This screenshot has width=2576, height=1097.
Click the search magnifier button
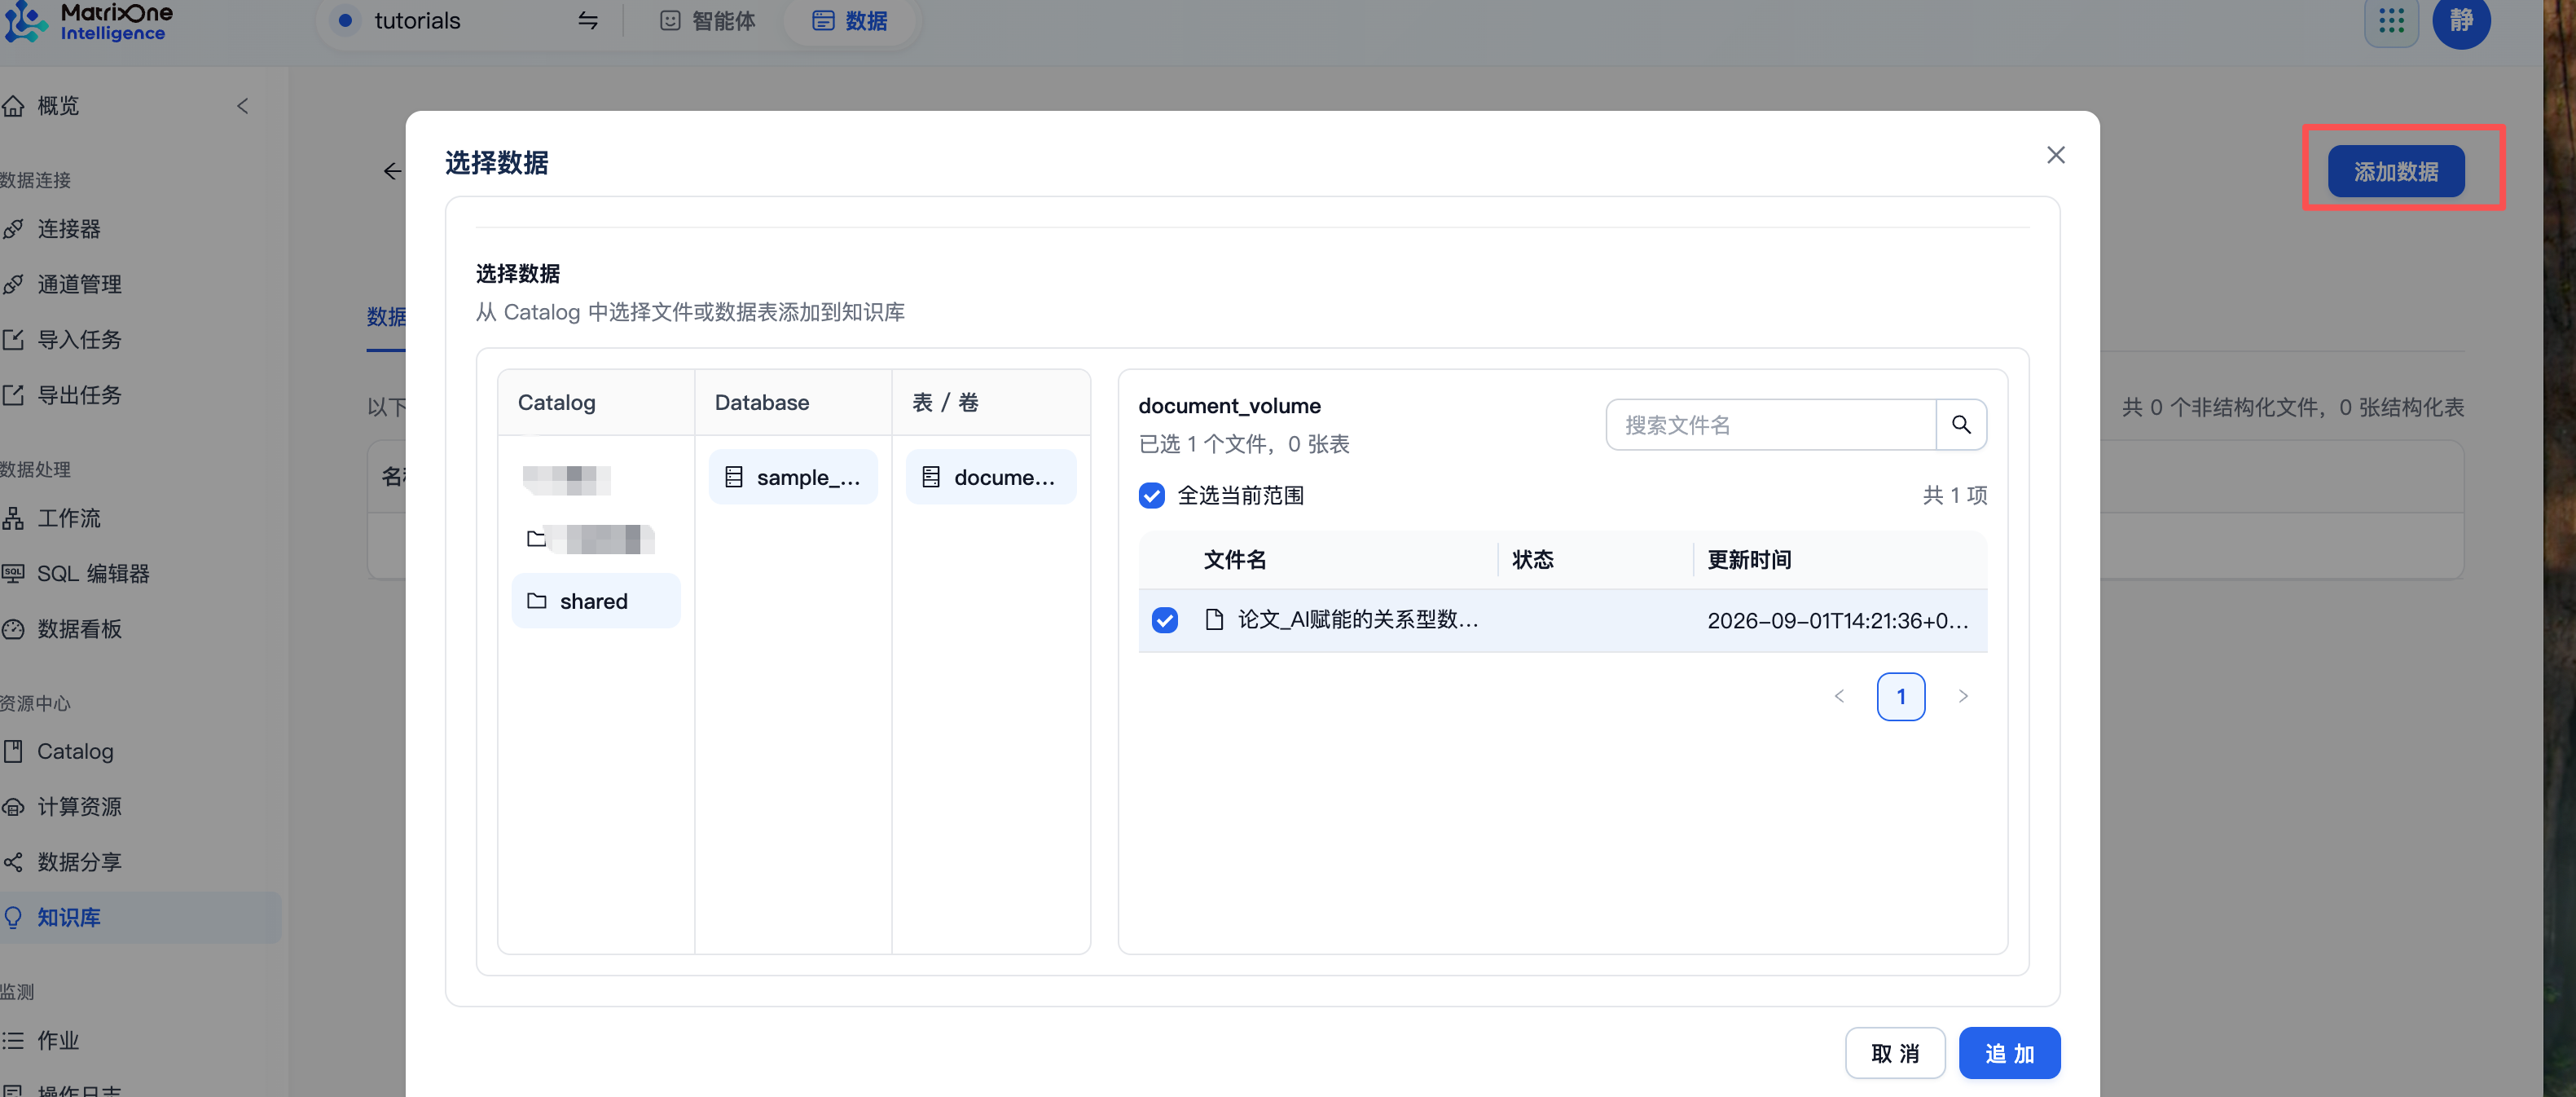tap(1961, 425)
